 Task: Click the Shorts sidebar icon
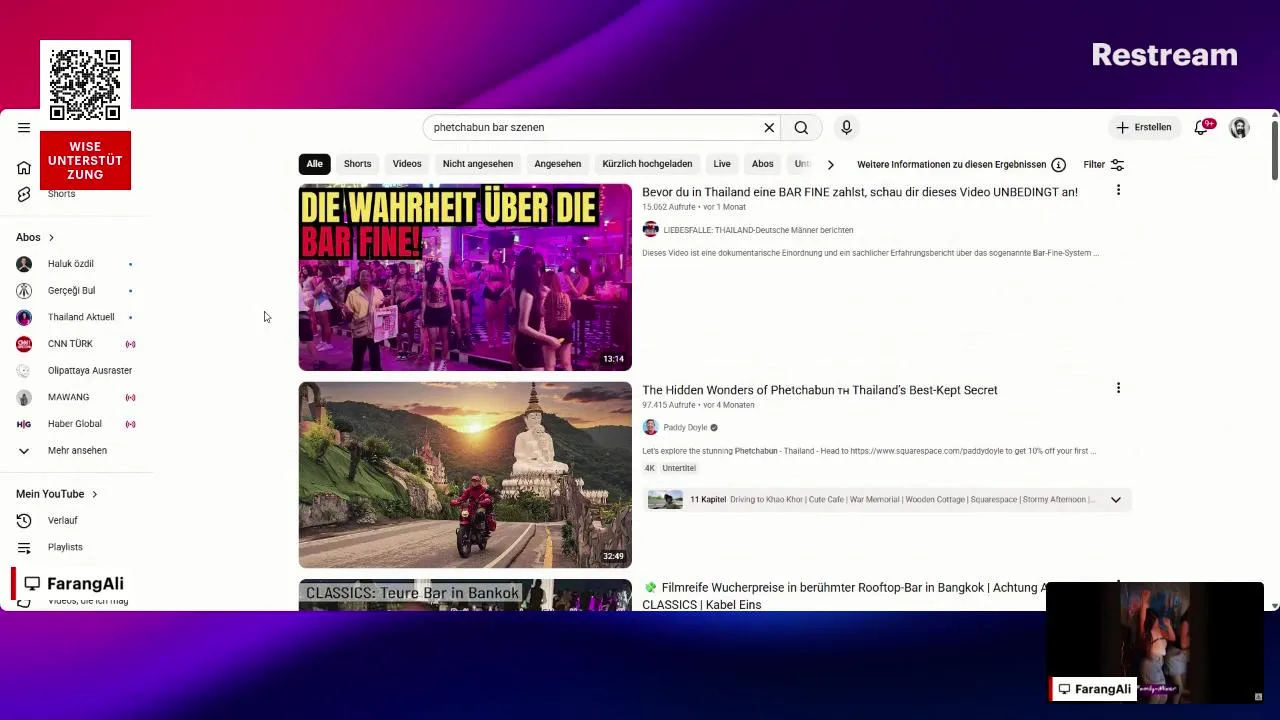click(24, 194)
